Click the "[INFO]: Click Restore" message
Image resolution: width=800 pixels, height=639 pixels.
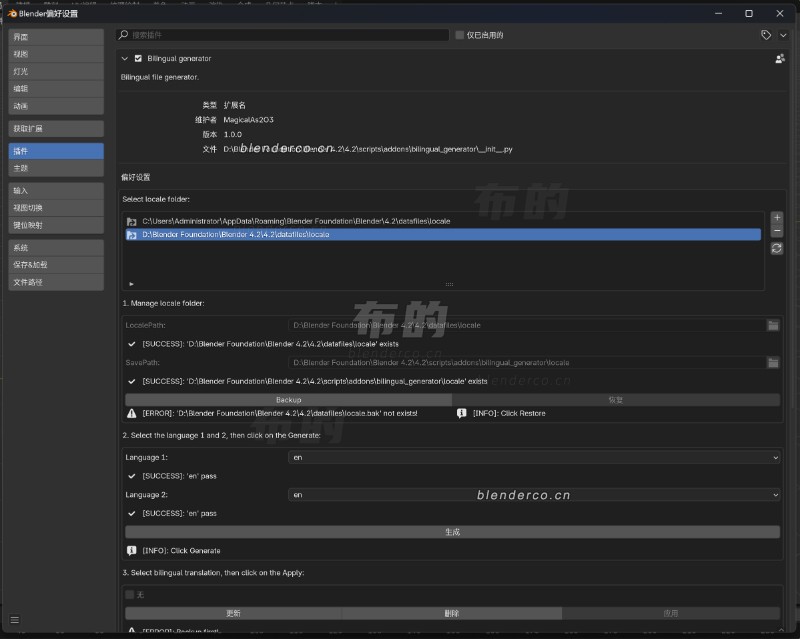tap(509, 413)
